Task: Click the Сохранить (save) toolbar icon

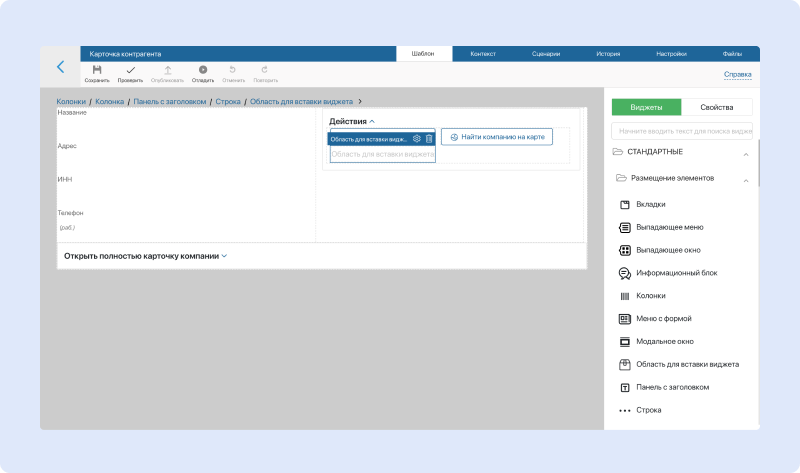Action: [97, 70]
